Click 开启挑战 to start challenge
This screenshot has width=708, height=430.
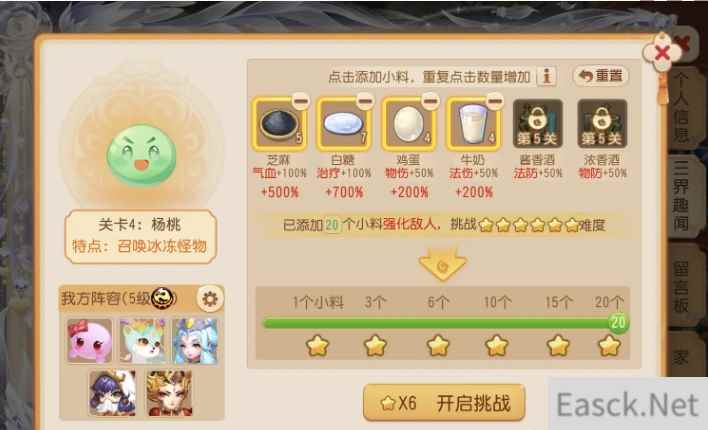tap(444, 402)
